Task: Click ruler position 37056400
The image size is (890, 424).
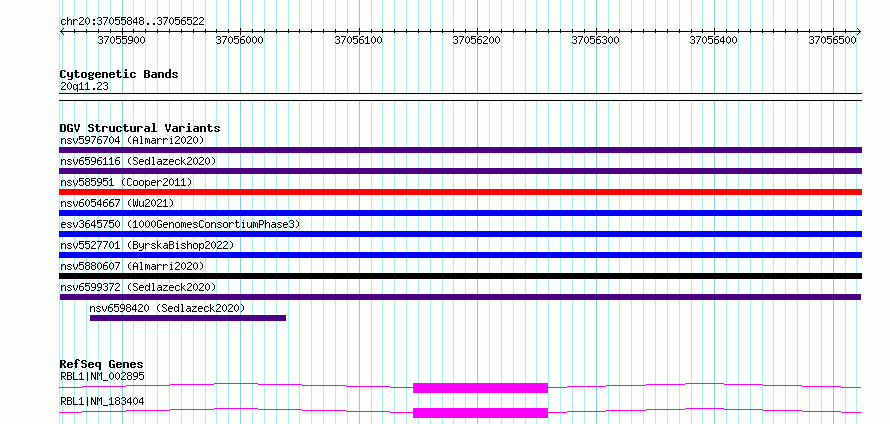Action: [x=714, y=40]
